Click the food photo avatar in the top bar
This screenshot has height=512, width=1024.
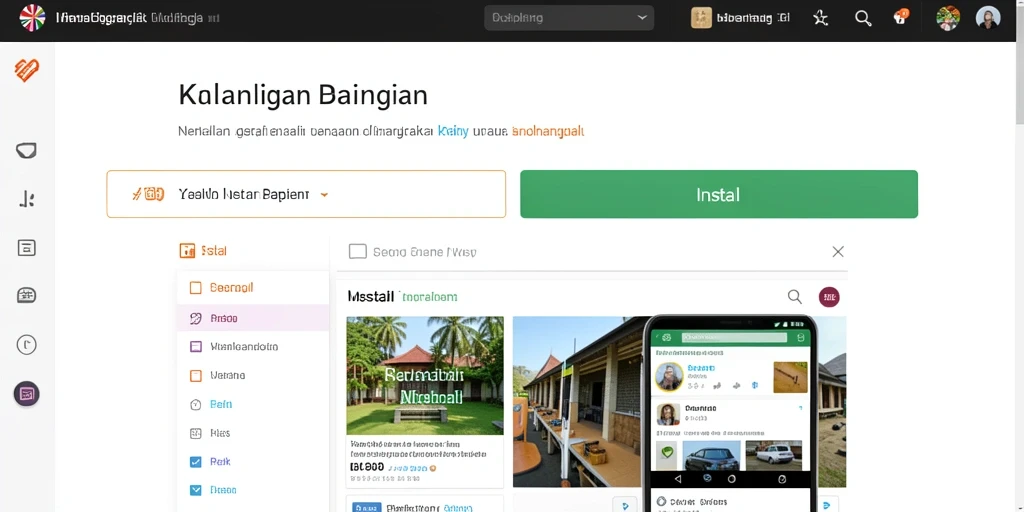click(x=948, y=18)
